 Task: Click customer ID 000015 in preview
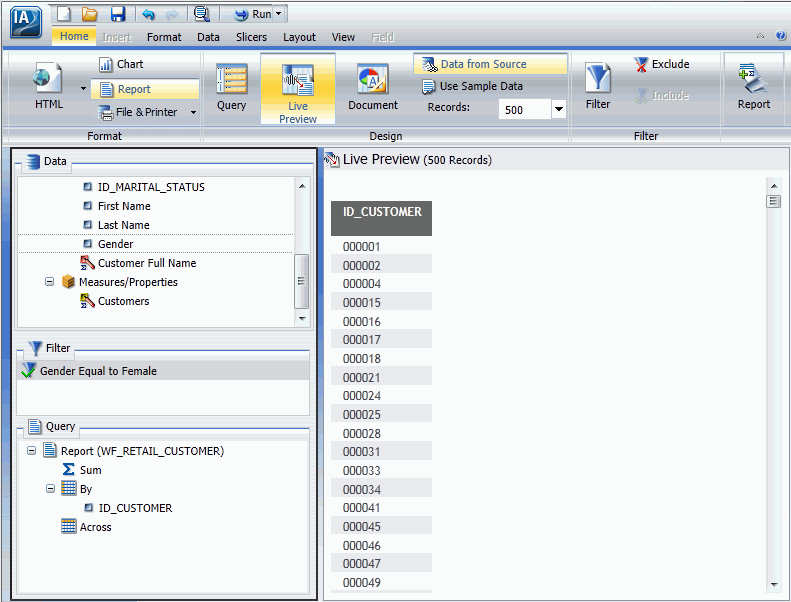(362, 303)
